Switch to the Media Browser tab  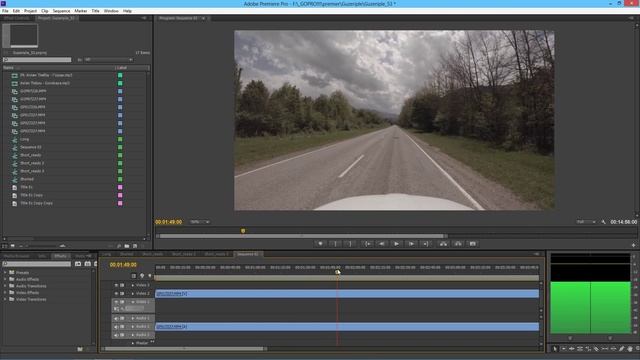tap(16, 256)
